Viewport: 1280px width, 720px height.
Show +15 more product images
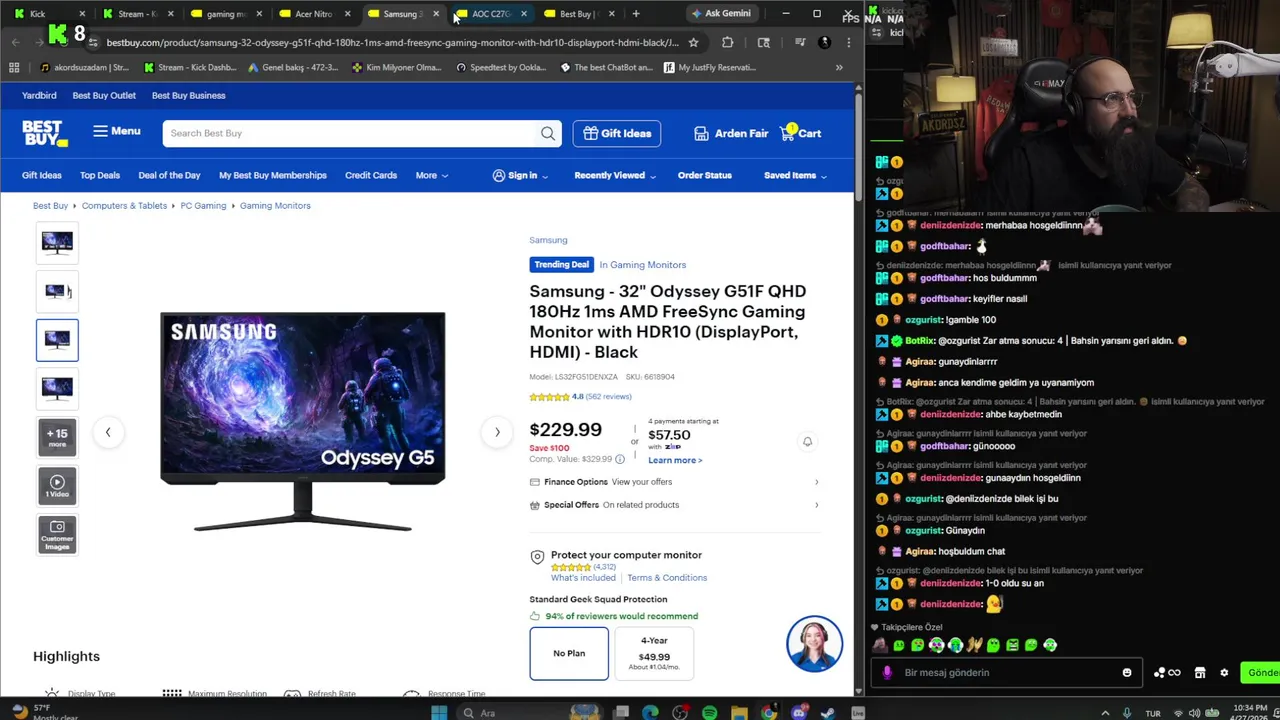pyautogui.click(x=57, y=437)
